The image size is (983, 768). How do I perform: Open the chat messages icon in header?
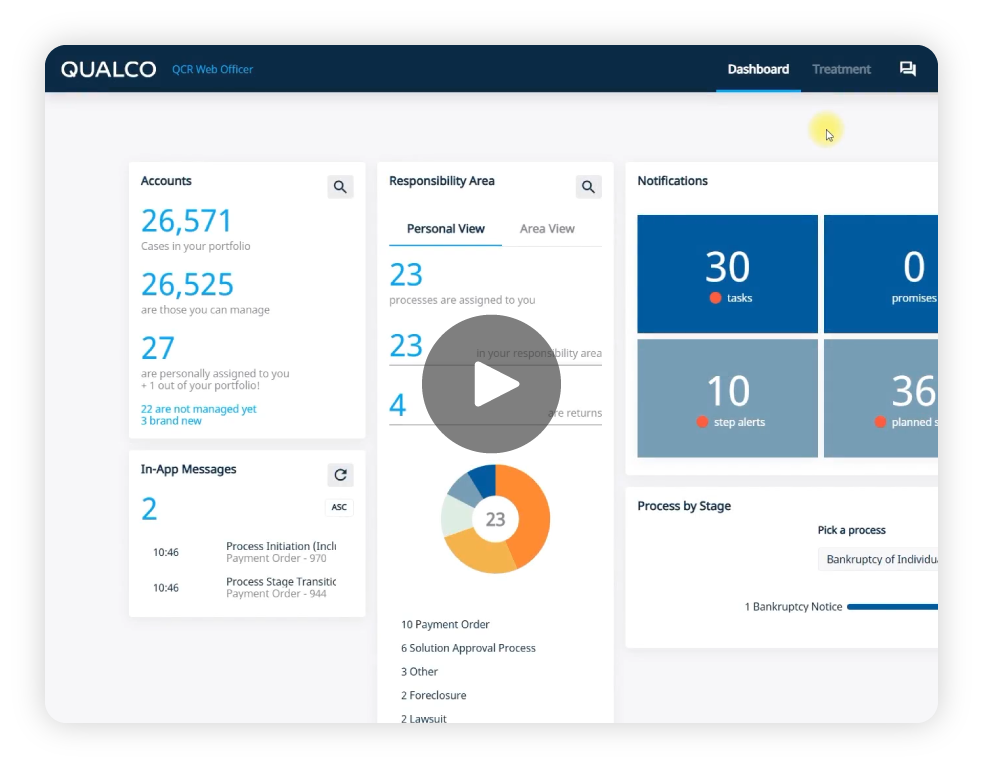click(x=907, y=69)
